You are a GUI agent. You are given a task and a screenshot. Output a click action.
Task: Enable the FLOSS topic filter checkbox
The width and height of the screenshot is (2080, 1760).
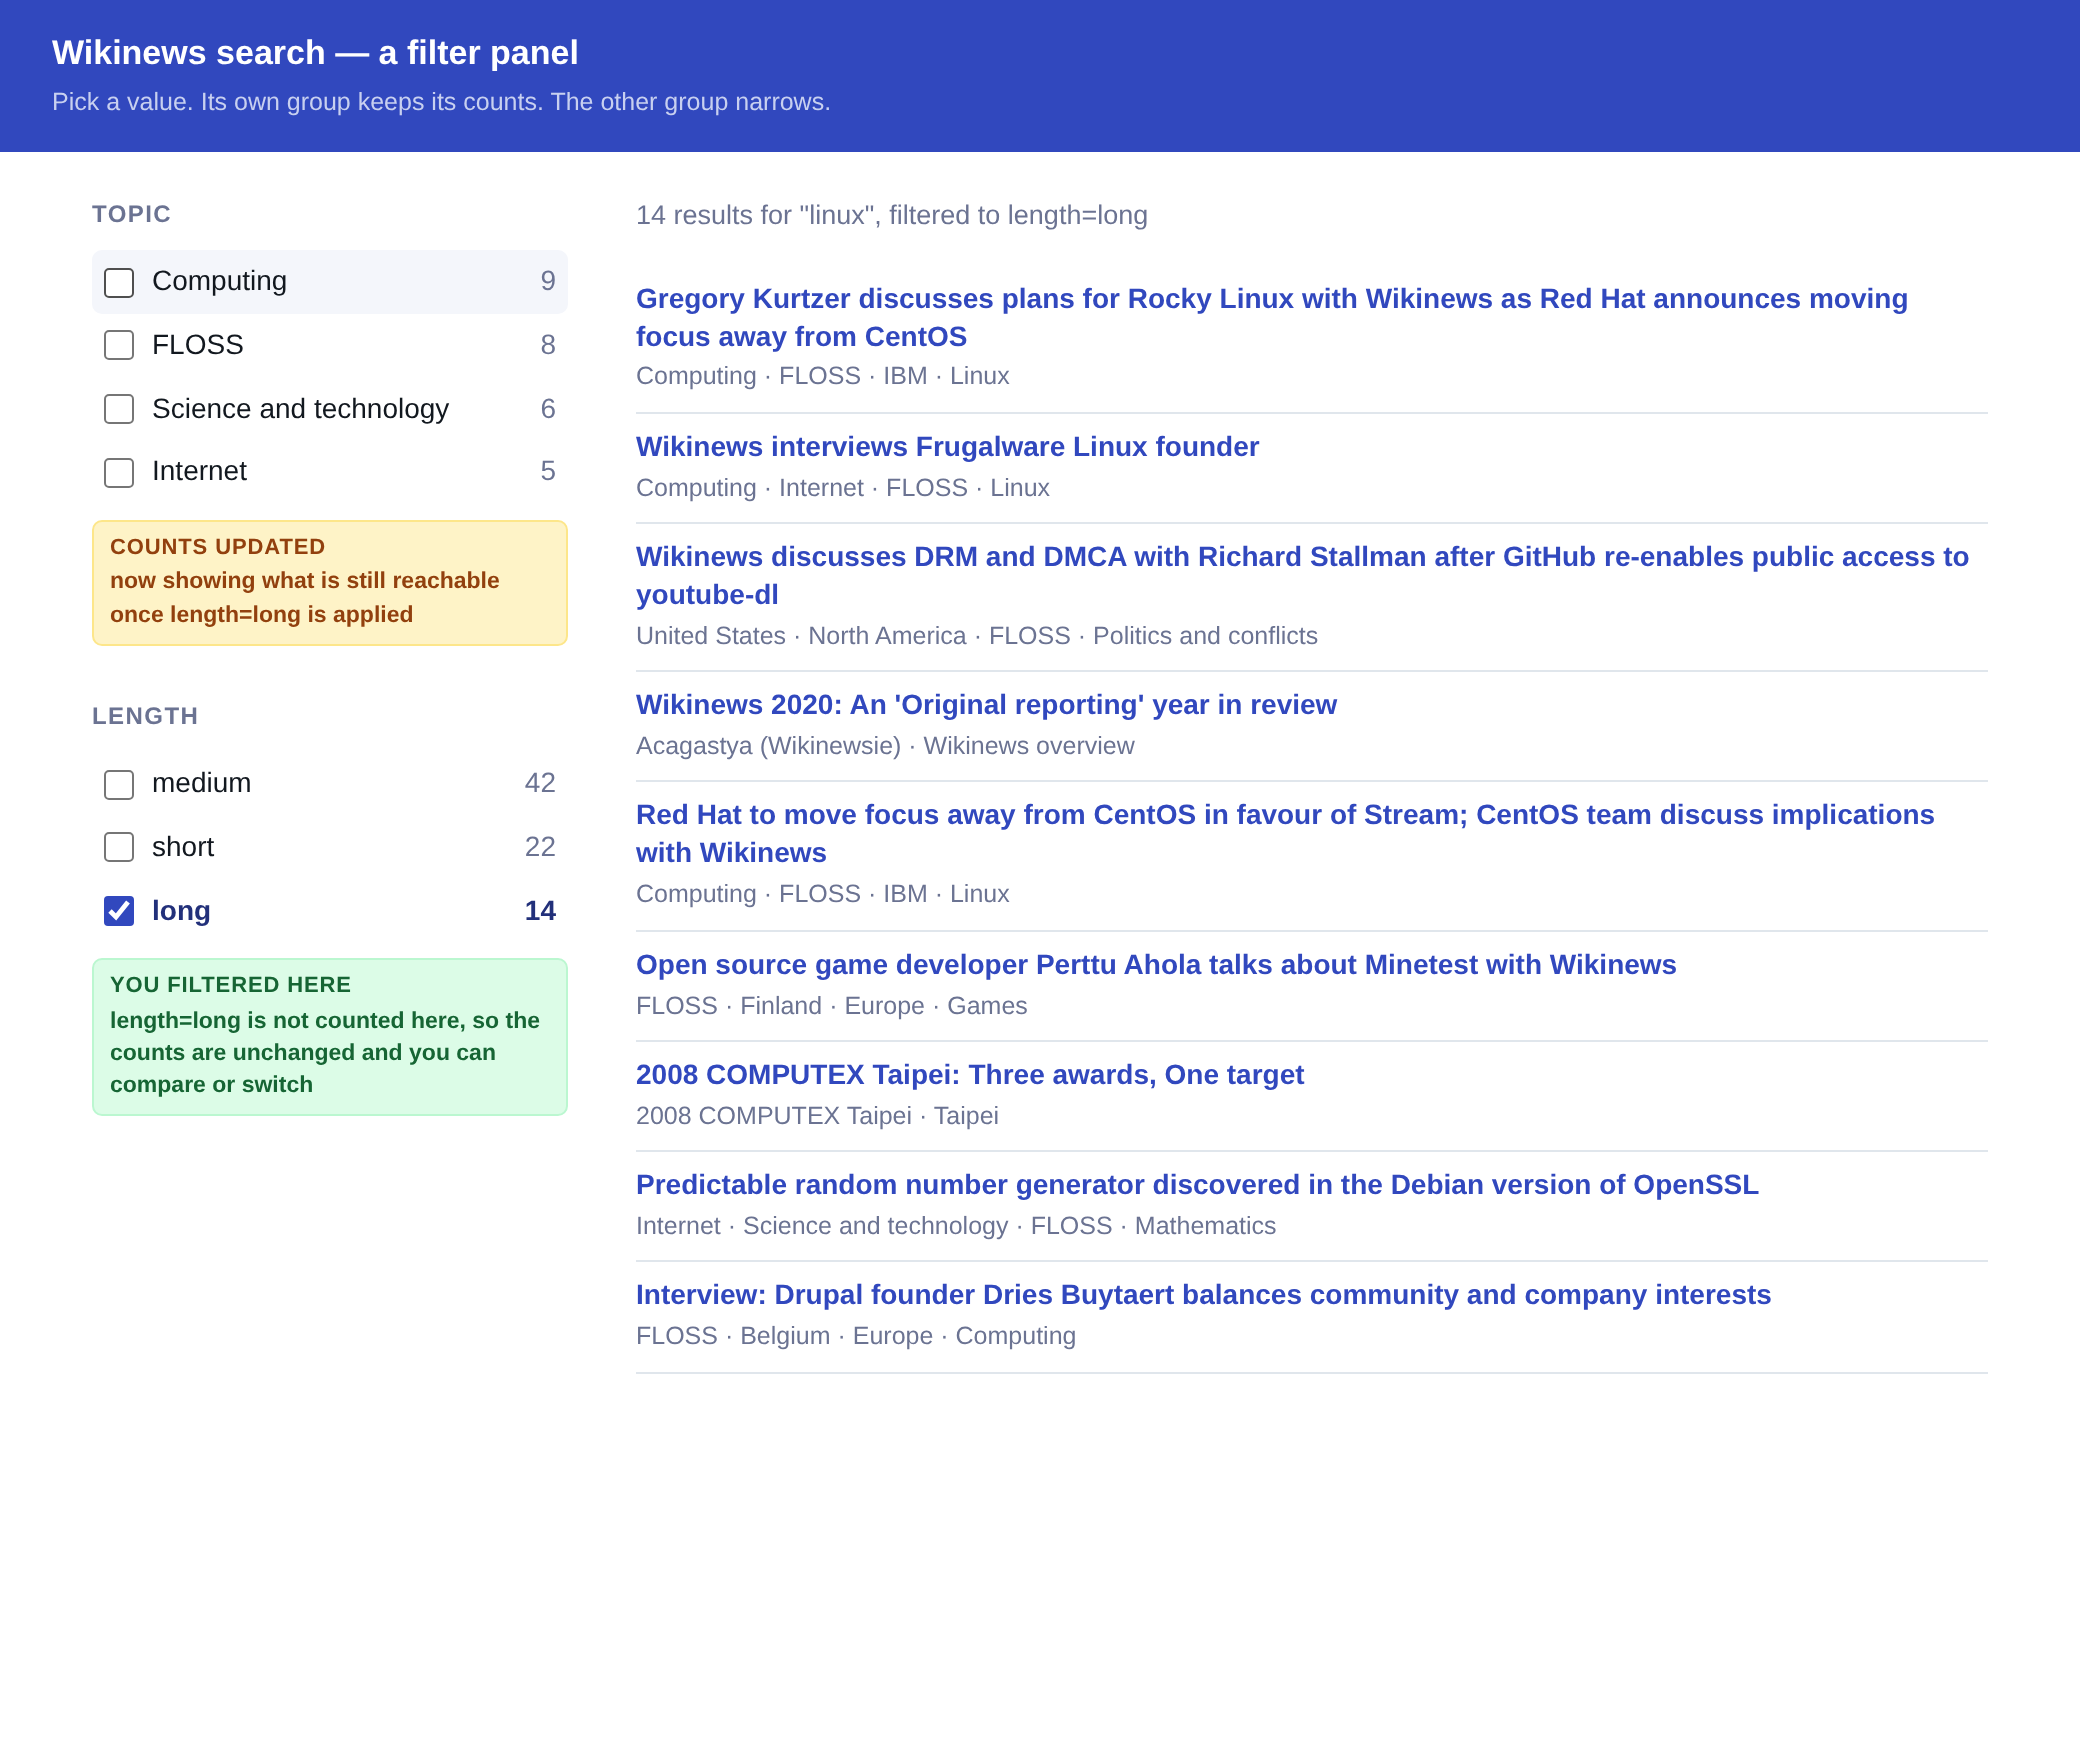tap(119, 345)
